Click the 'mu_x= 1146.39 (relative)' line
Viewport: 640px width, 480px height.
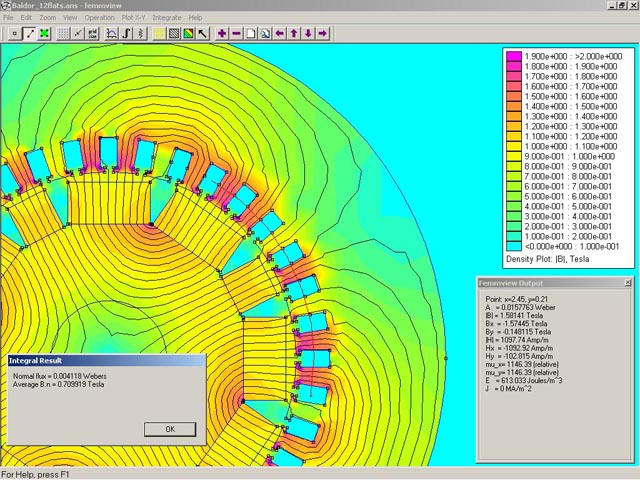(522, 364)
